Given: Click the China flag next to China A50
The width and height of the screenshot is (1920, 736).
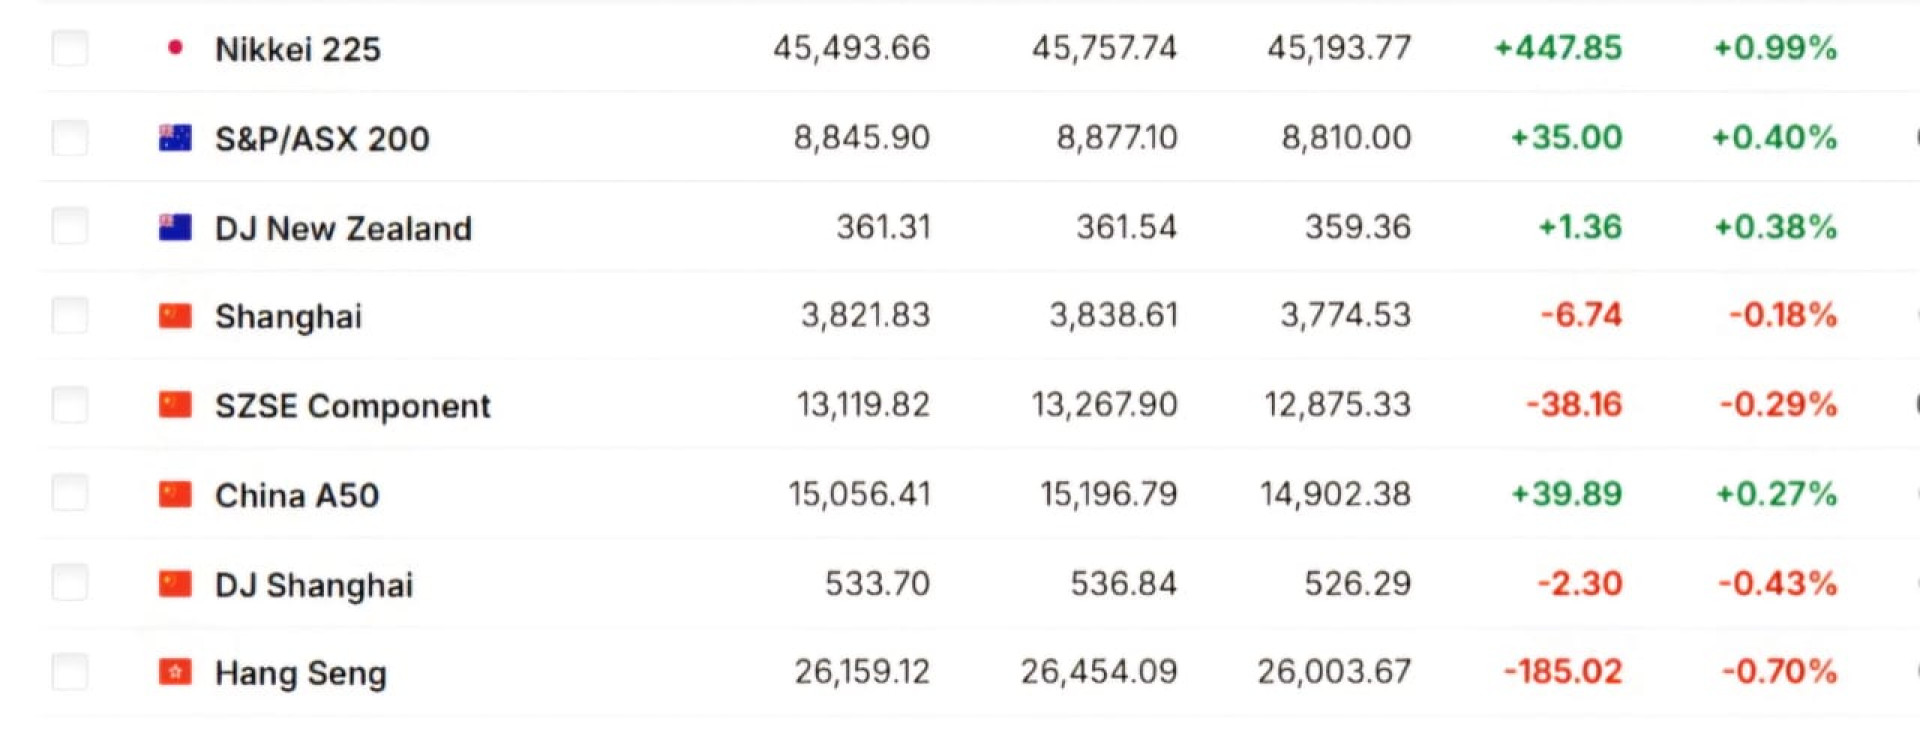Looking at the screenshot, I should (x=175, y=494).
